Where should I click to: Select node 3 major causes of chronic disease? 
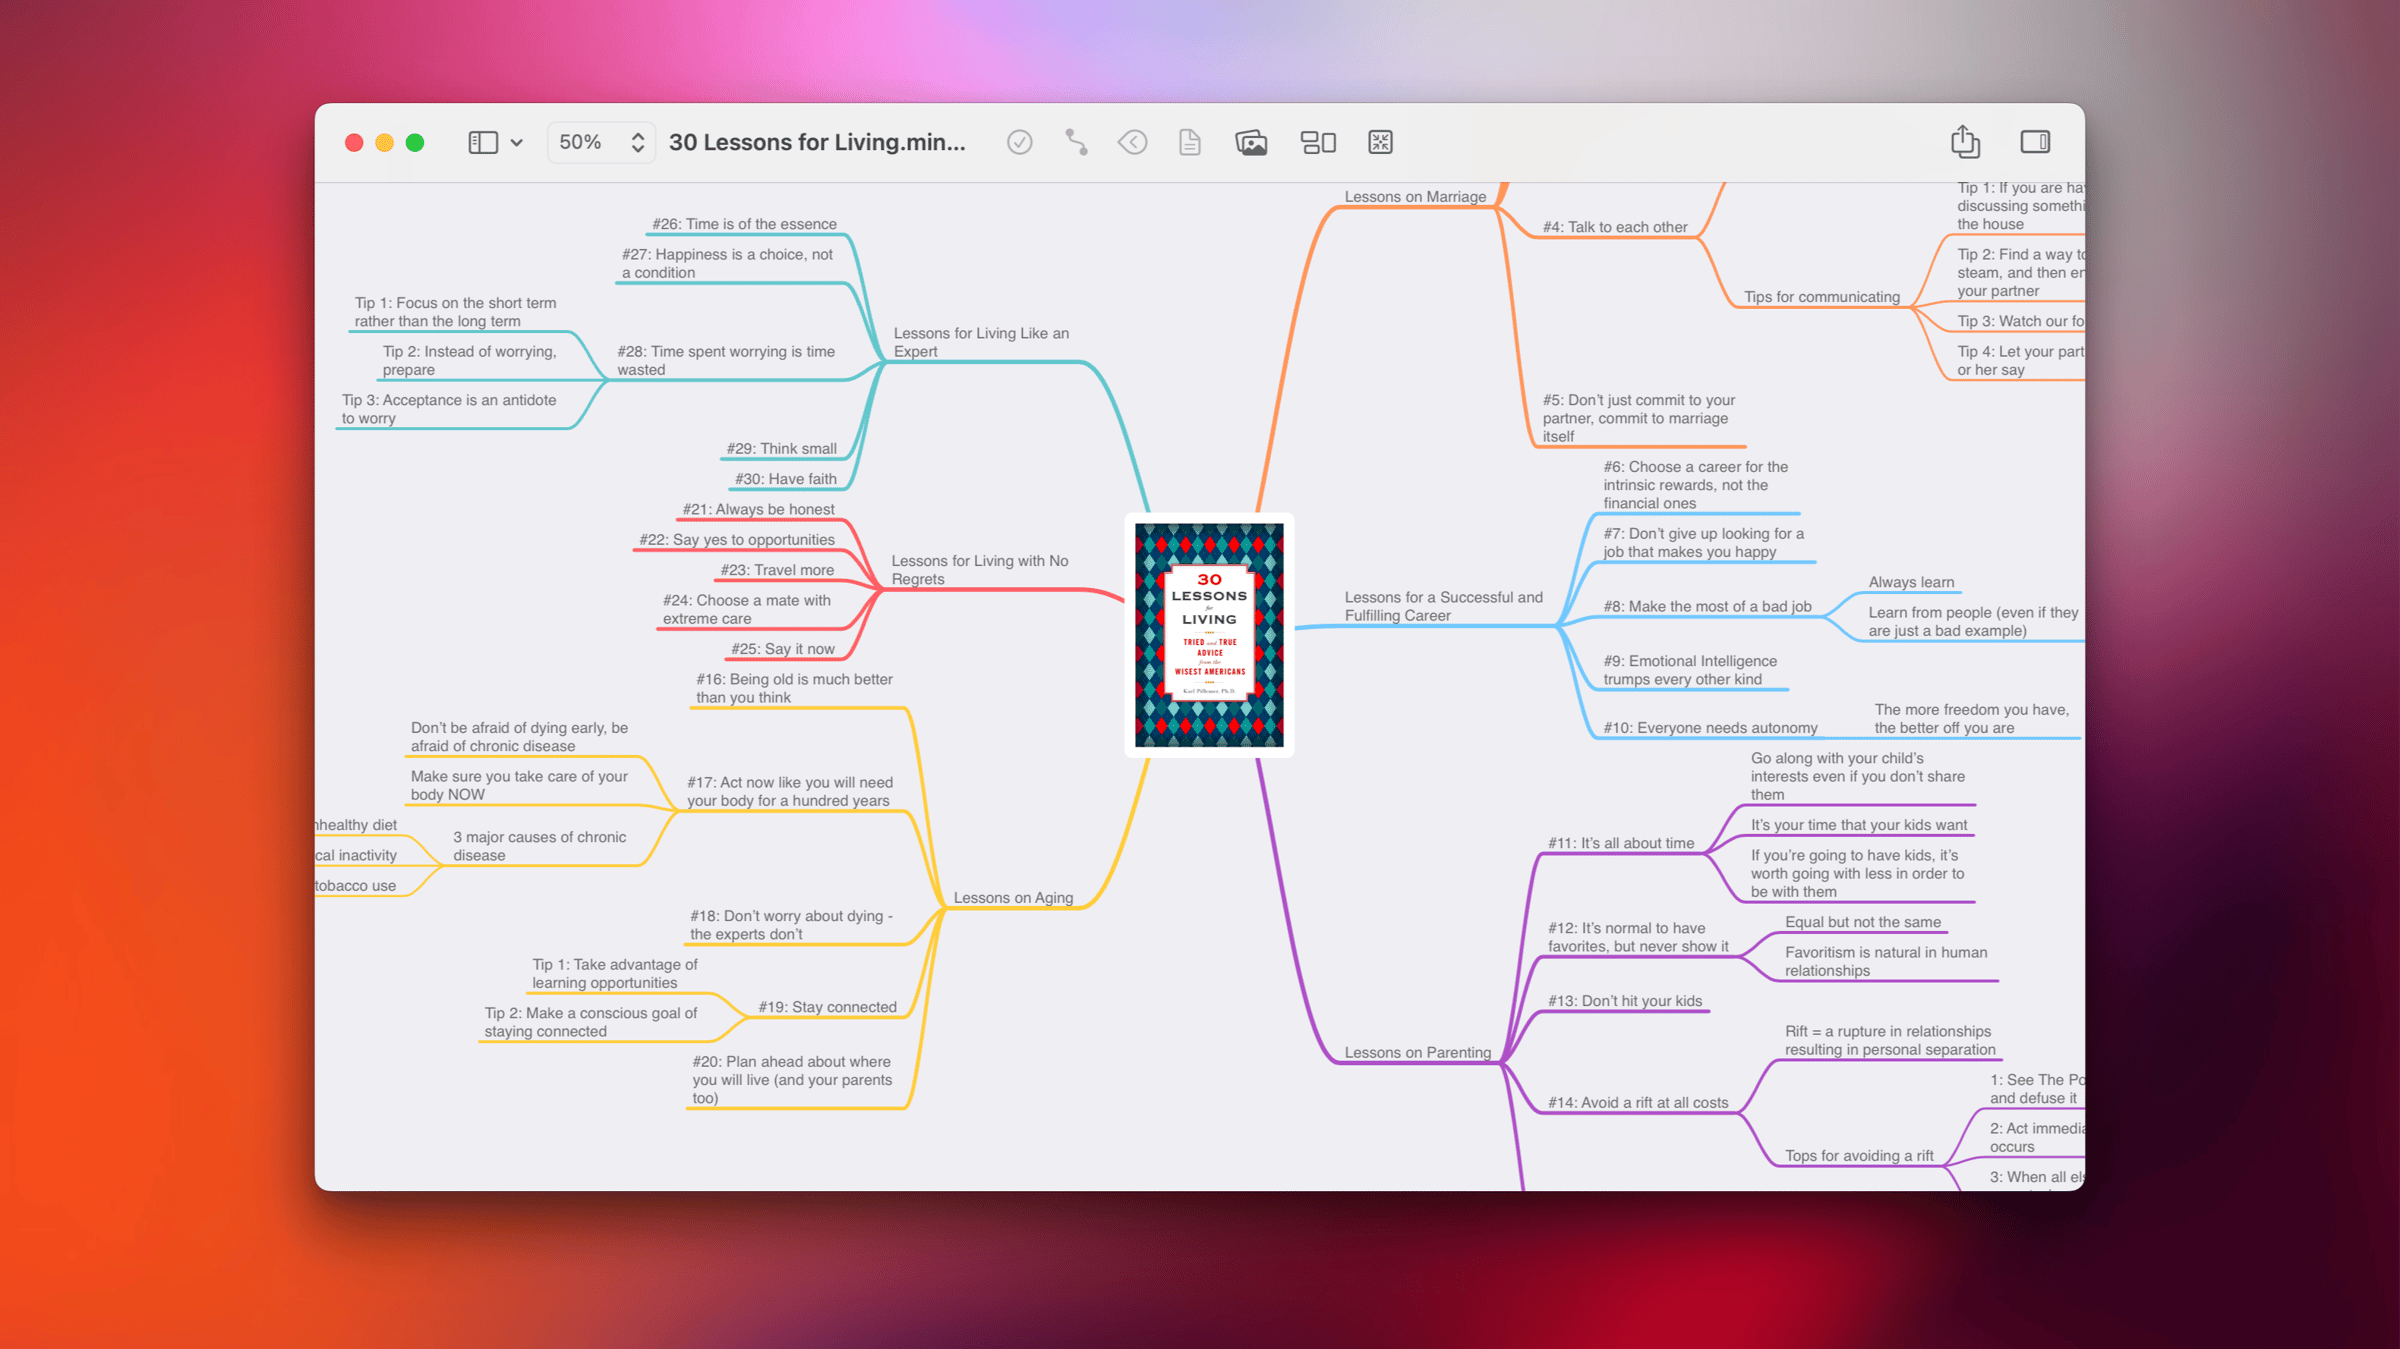[x=539, y=846]
